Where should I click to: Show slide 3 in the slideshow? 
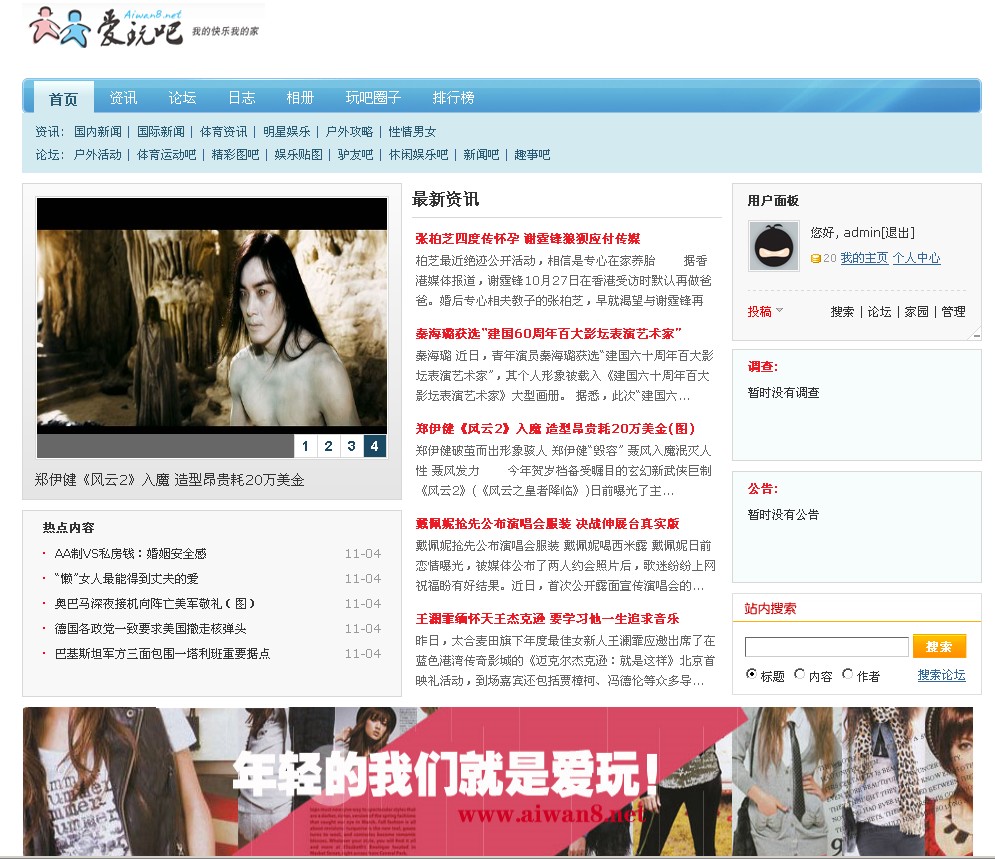coord(351,446)
